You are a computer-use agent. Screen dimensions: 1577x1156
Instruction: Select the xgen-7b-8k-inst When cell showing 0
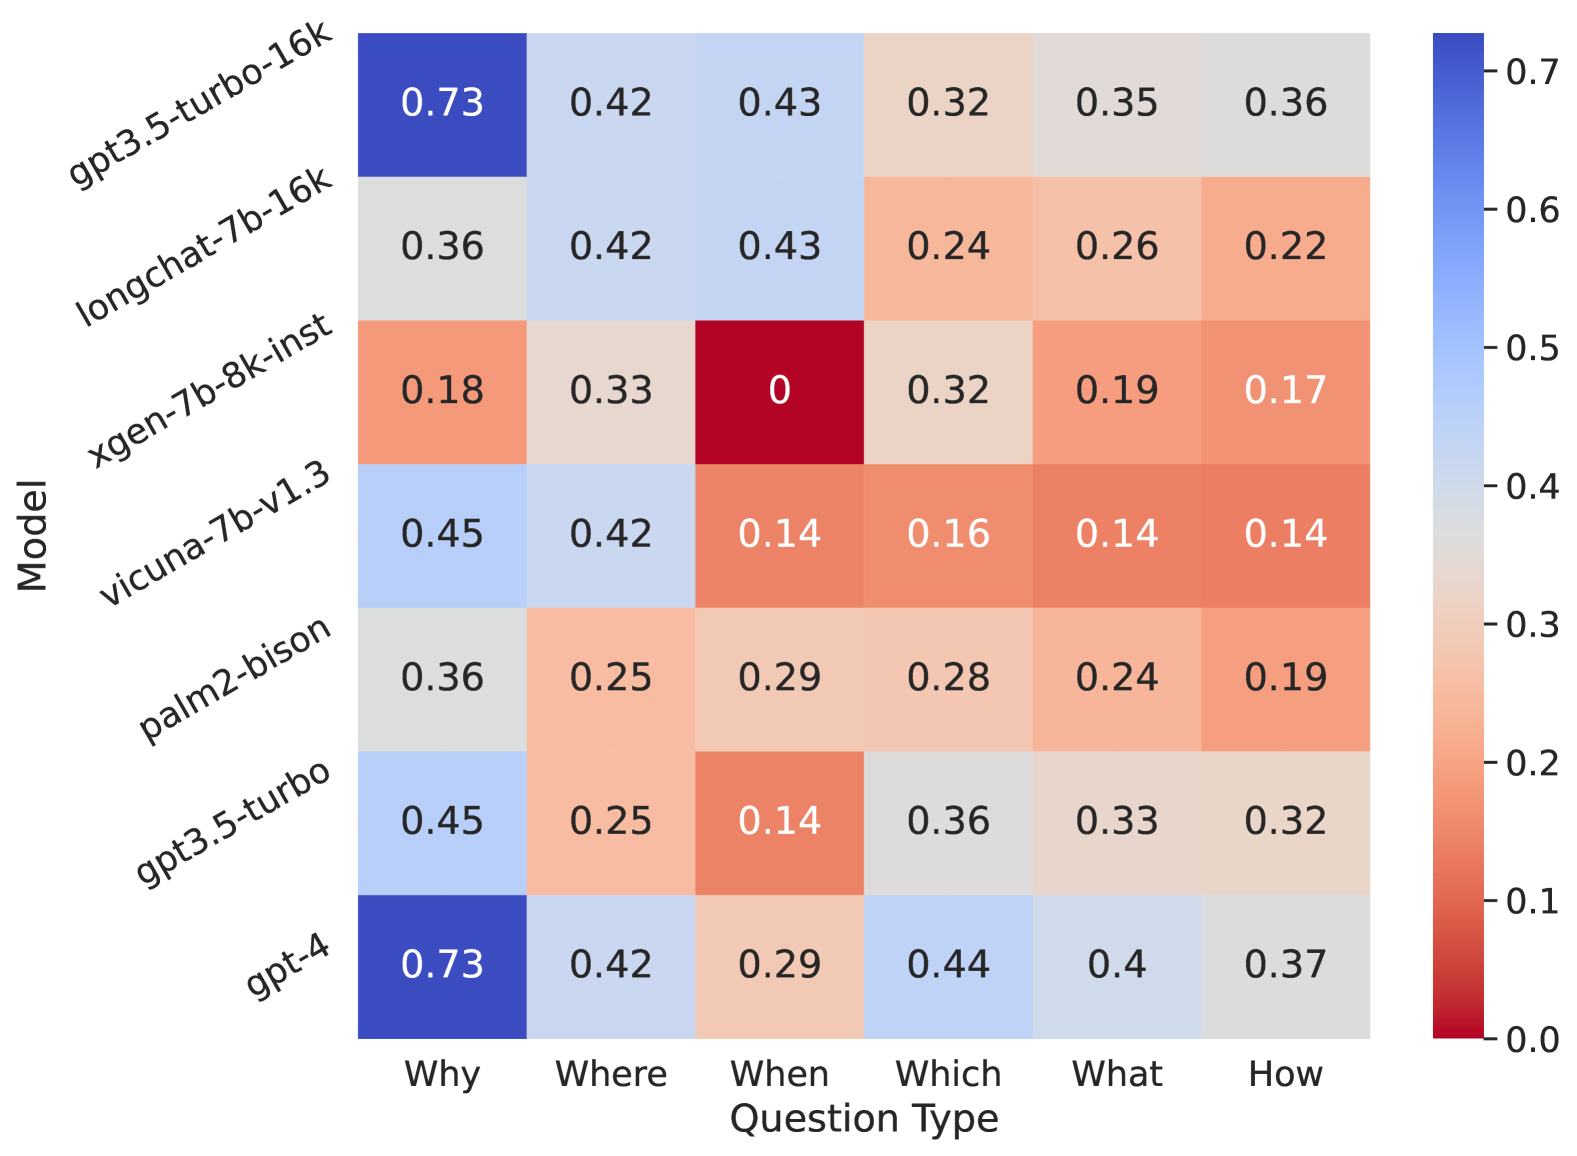779,391
